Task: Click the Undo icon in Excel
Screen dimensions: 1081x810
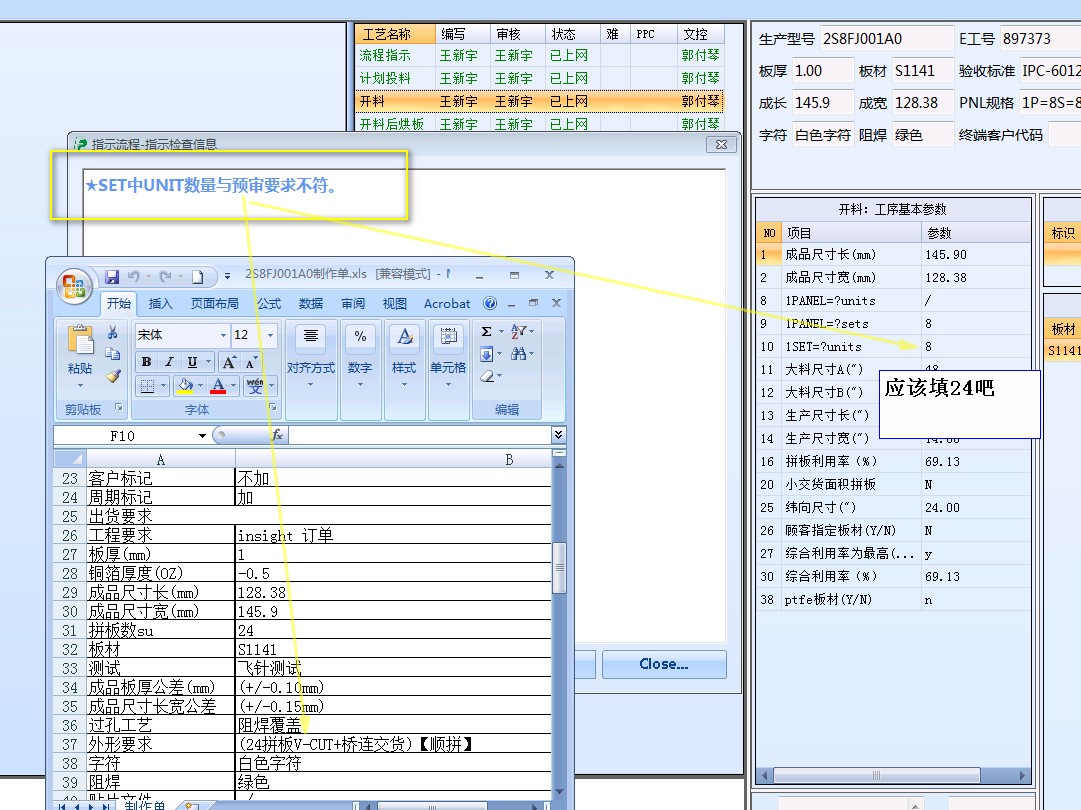Action: 134,276
